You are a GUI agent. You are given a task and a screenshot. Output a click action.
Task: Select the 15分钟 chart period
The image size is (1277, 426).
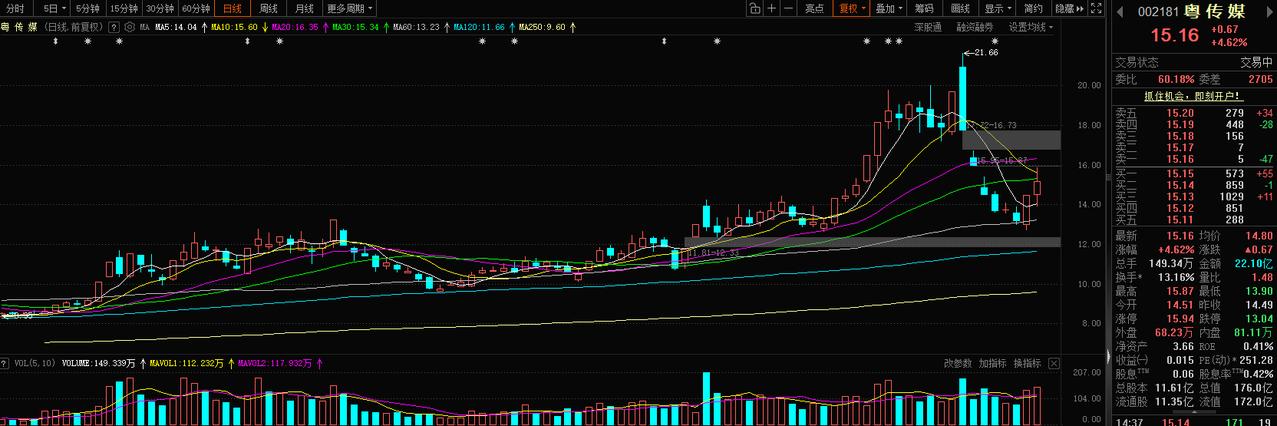pyautogui.click(x=124, y=8)
